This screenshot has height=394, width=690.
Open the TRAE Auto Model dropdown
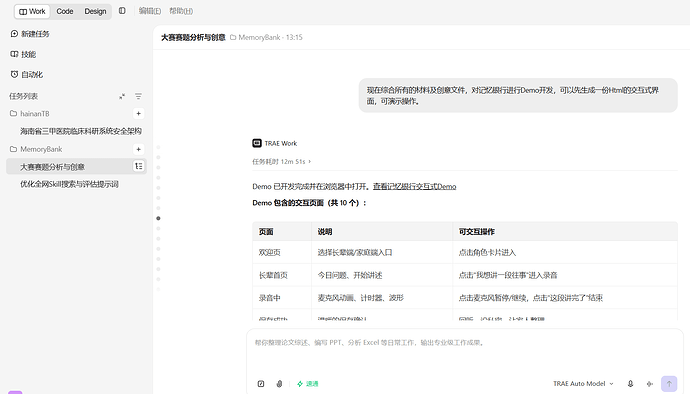583,384
